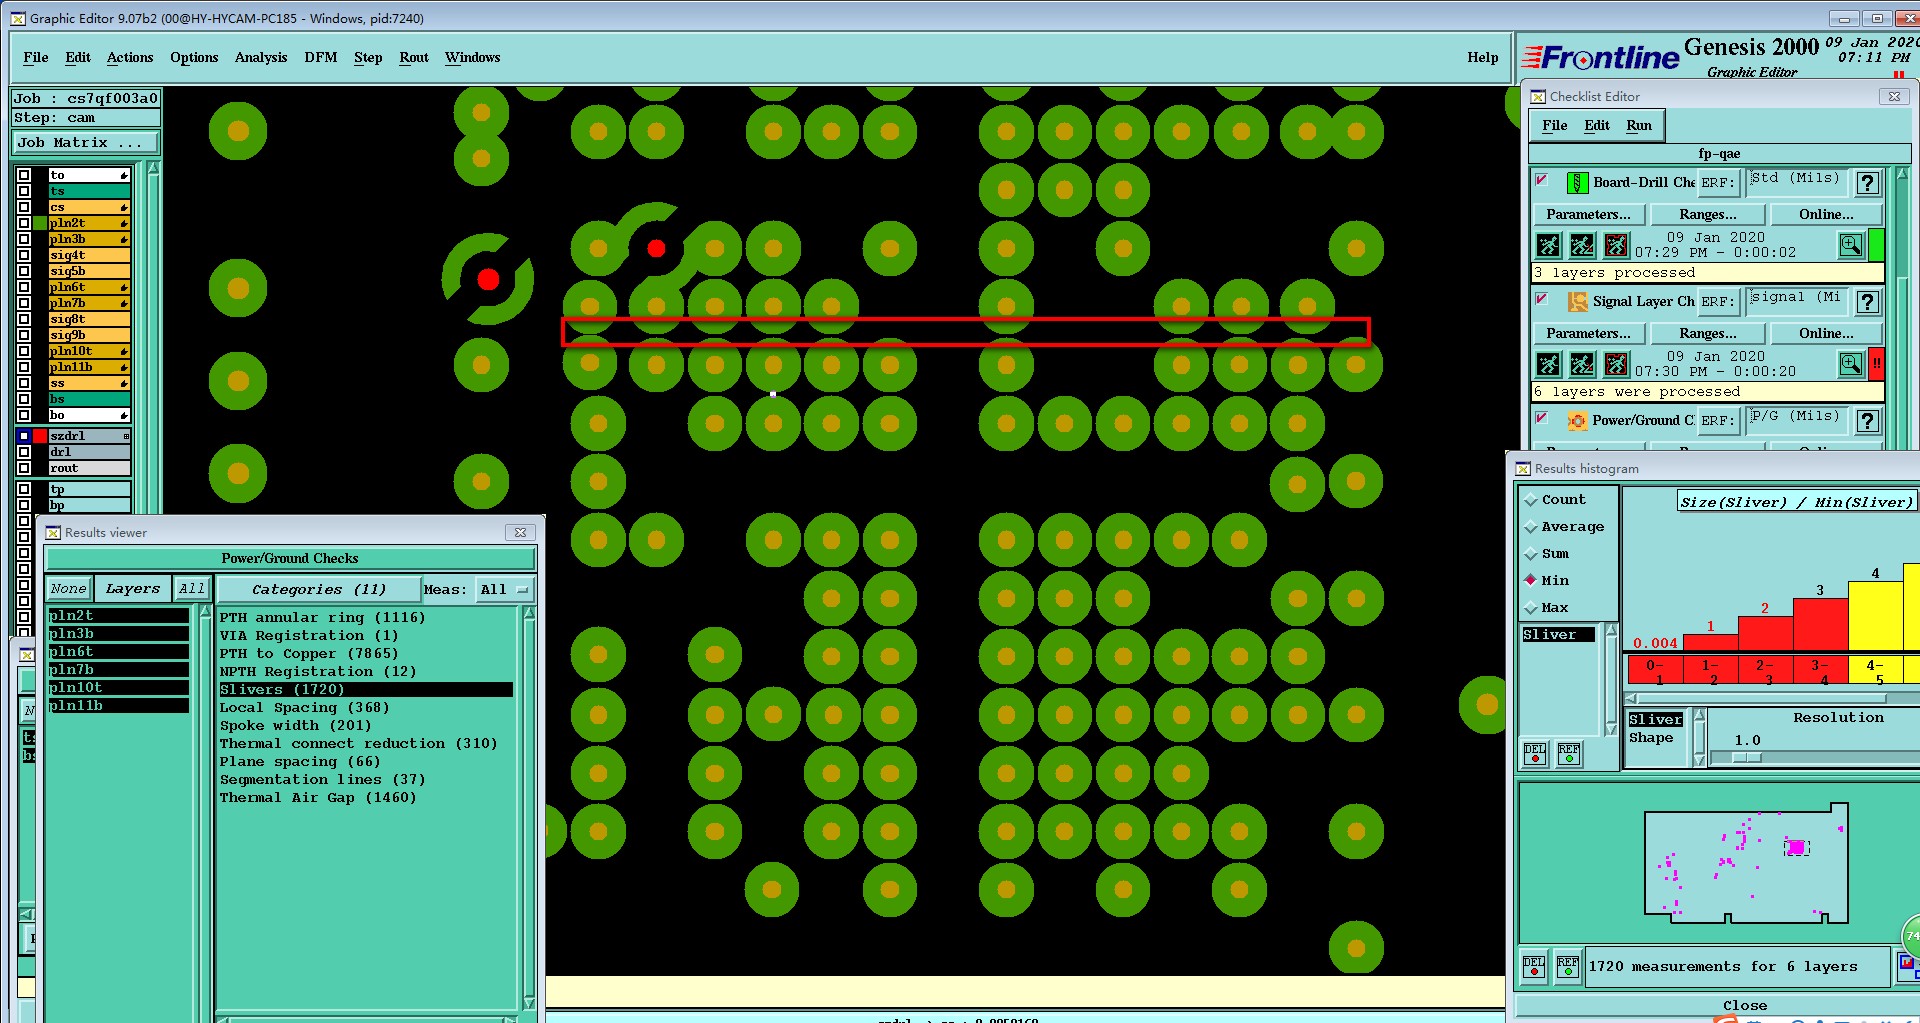1920x1023 pixels.
Task: Open the Categories (11) selector
Action: tap(319, 589)
